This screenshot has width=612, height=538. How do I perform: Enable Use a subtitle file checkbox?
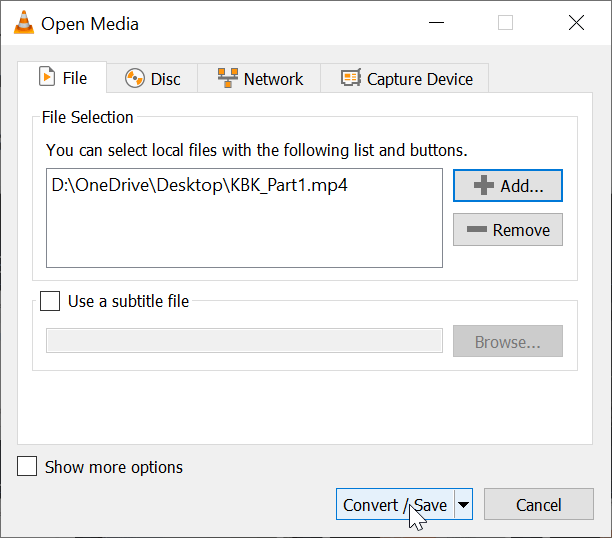(x=50, y=301)
